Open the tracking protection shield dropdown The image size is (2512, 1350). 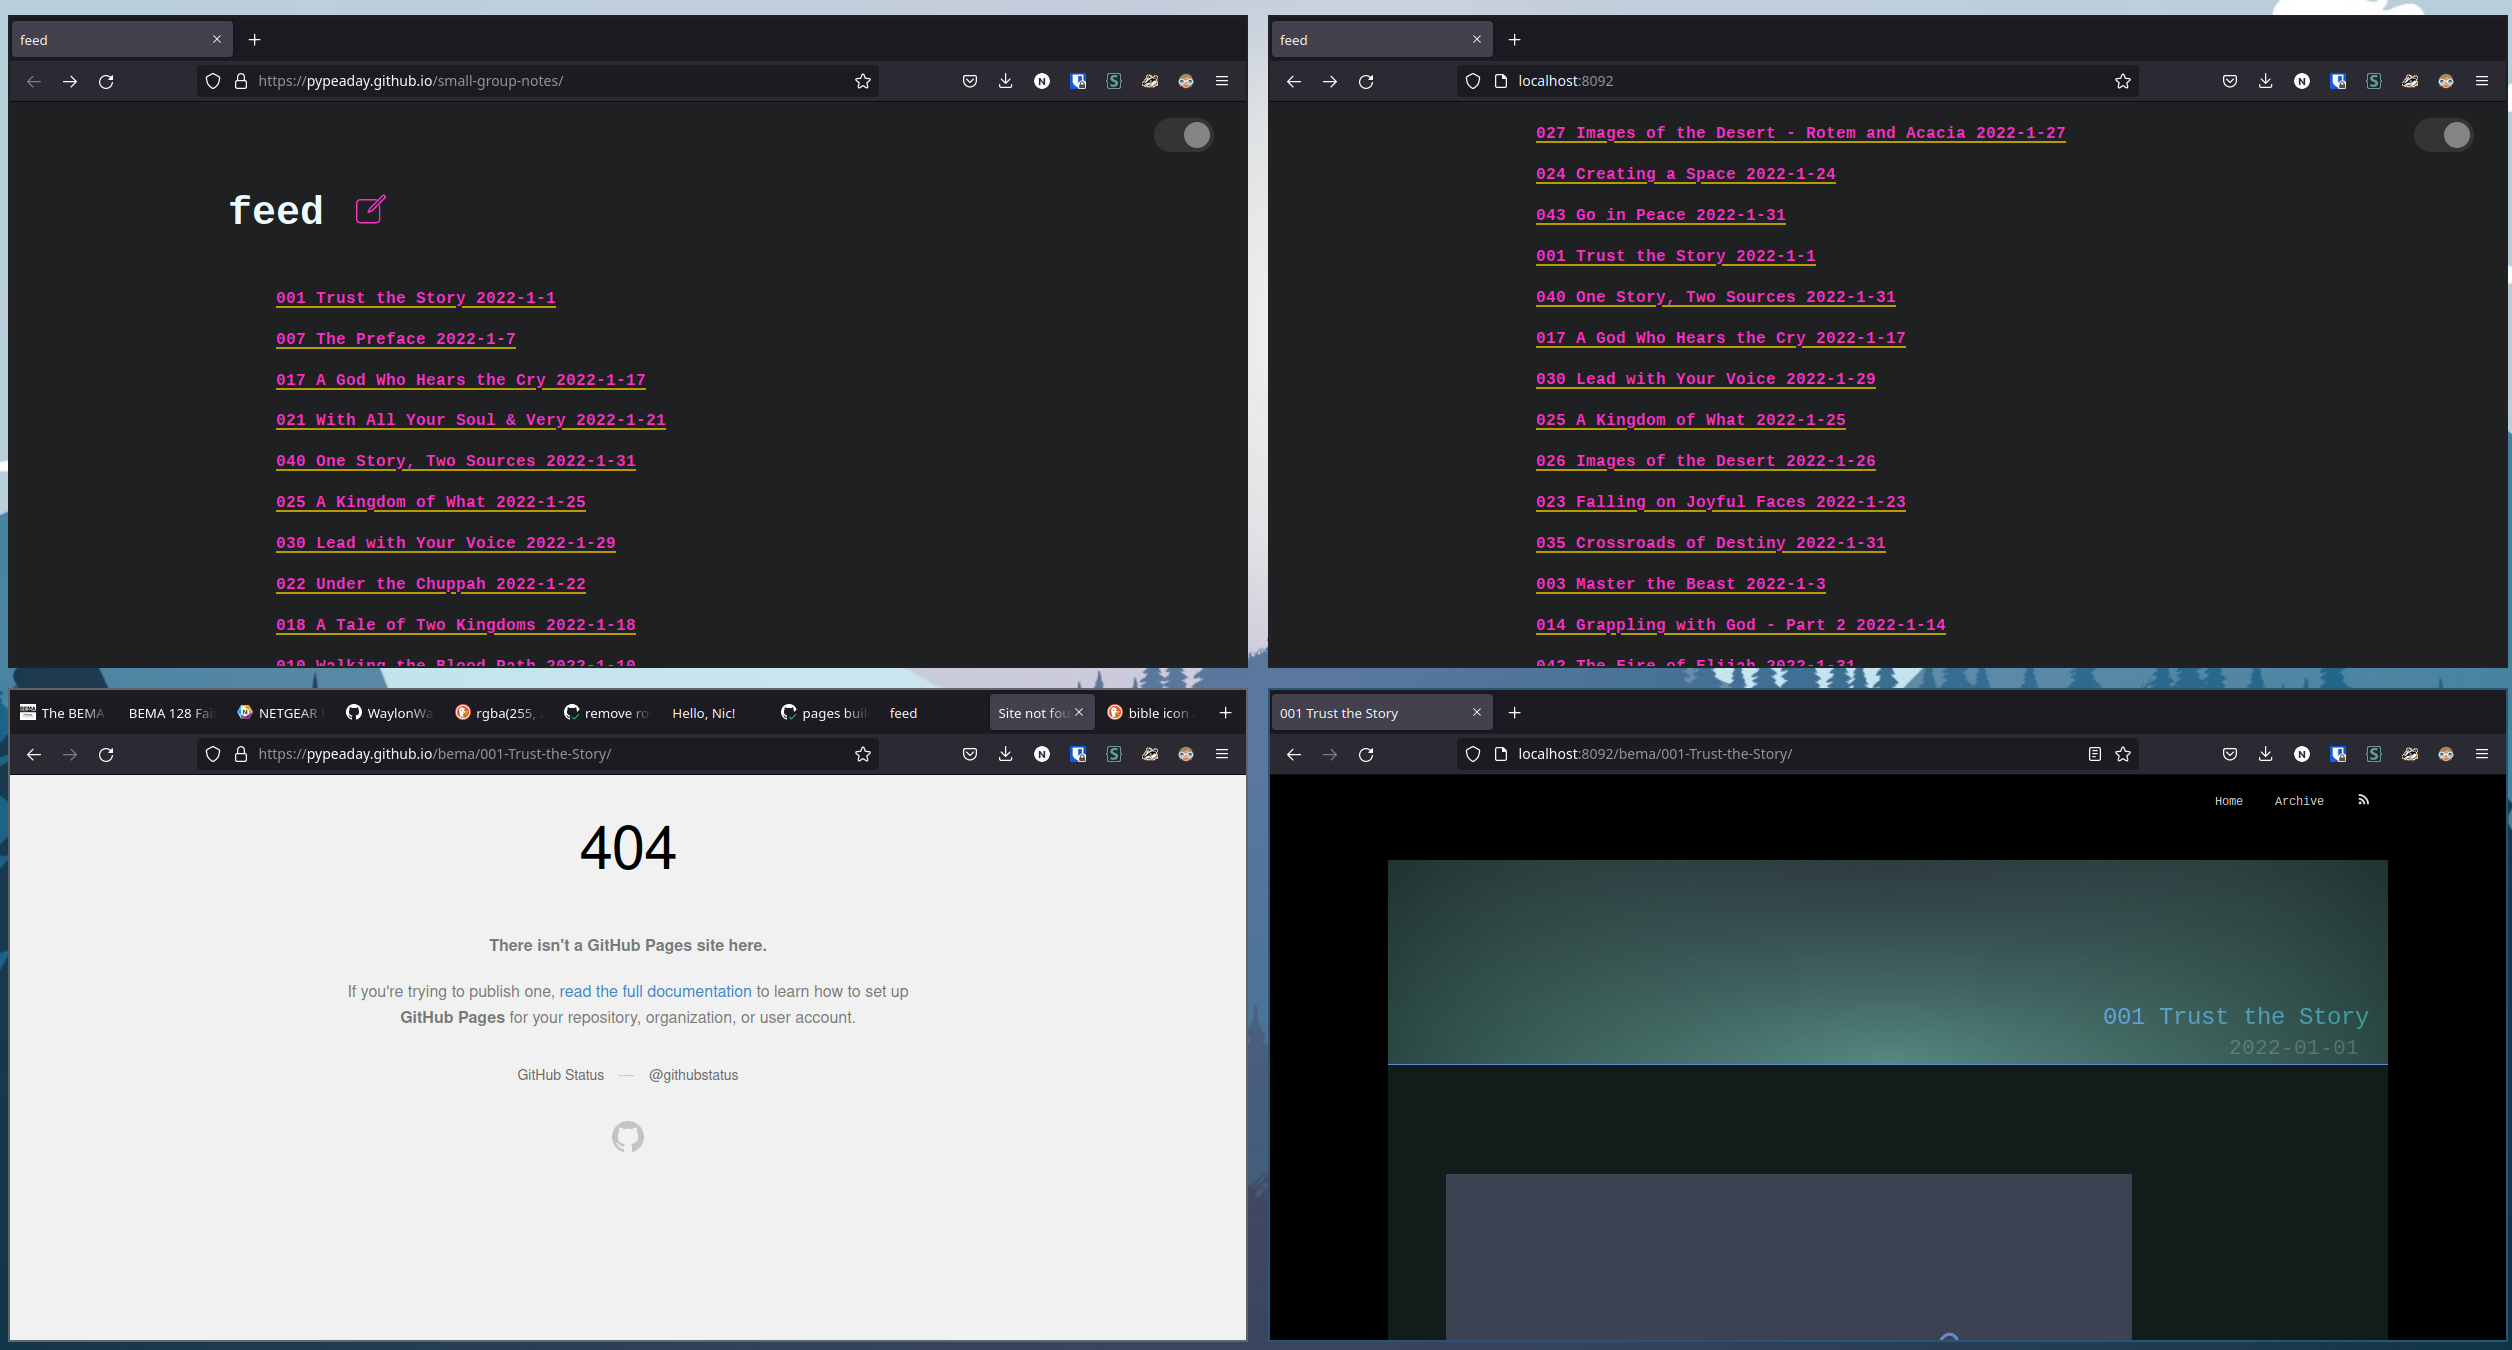click(211, 81)
